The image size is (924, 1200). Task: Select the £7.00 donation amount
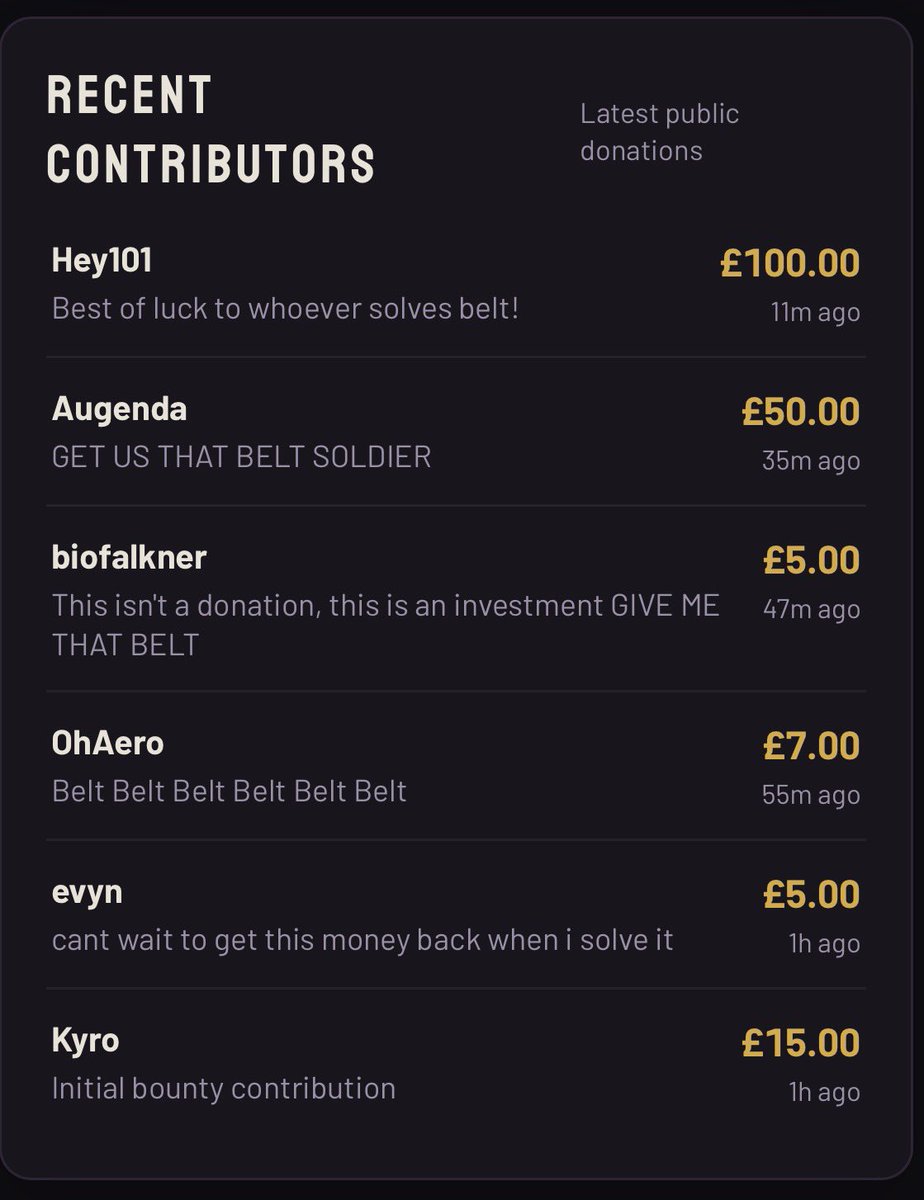pyautogui.click(x=811, y=746)
